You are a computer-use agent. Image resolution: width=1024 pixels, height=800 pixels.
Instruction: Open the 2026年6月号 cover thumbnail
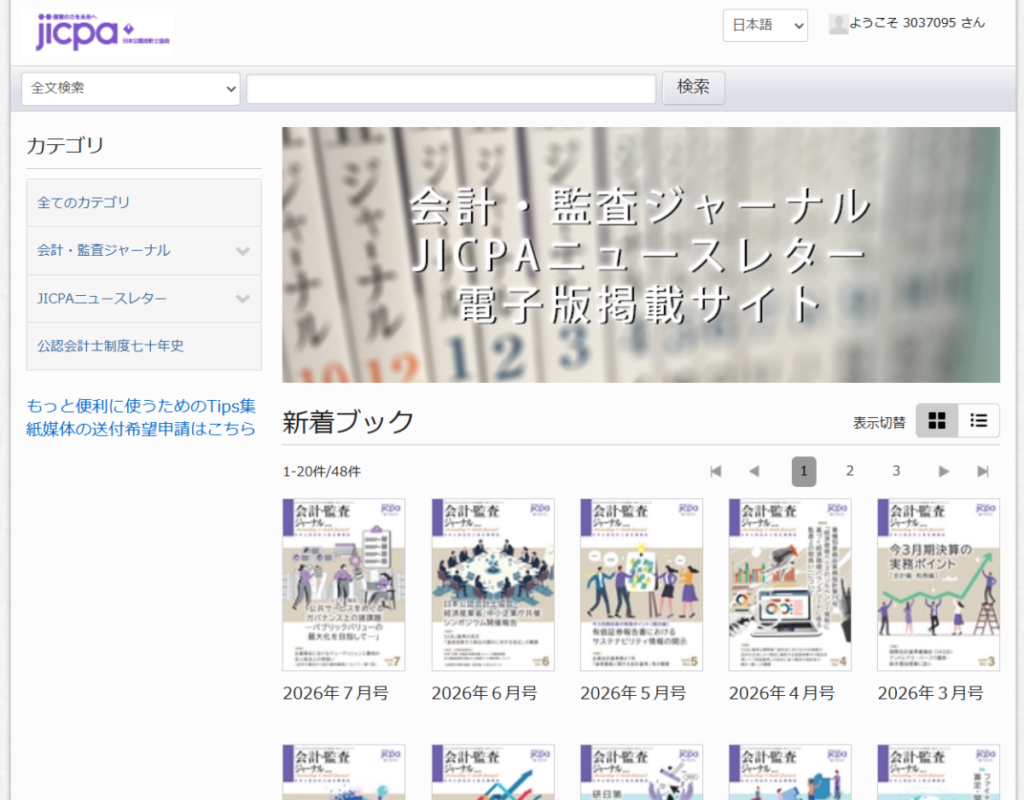tap(493, 585)
